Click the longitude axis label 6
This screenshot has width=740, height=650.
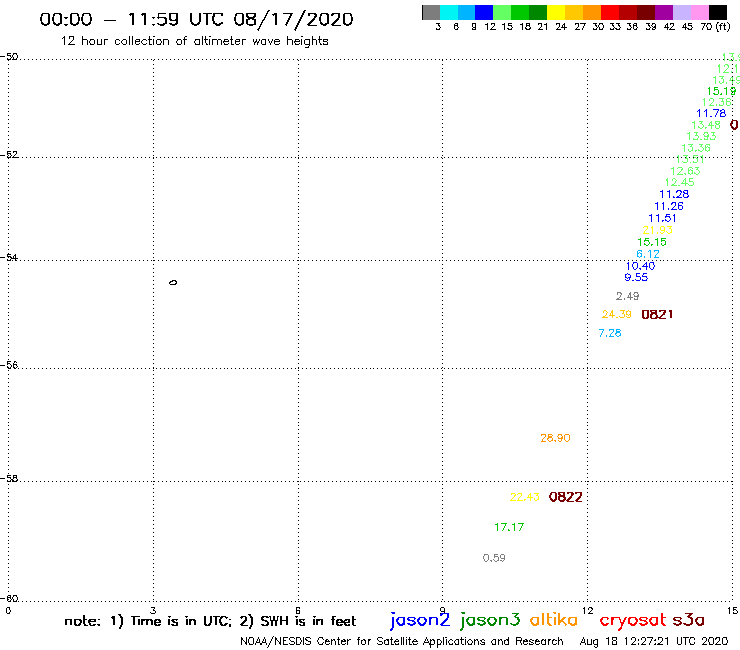coord(298,611)
